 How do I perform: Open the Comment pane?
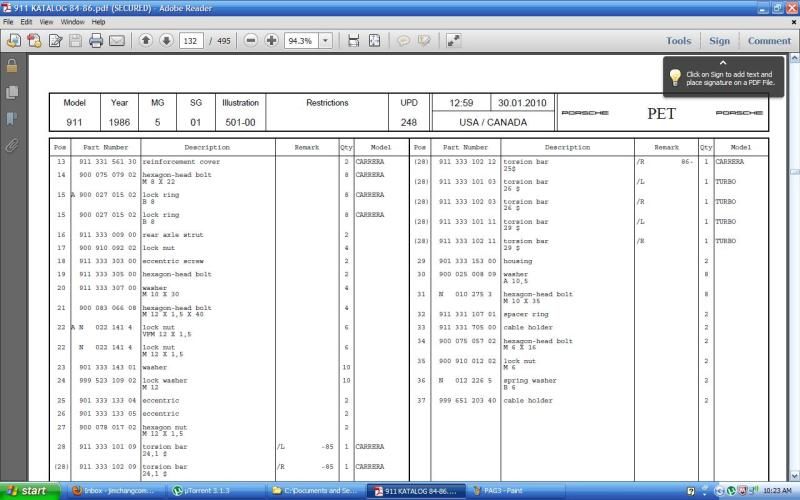769,41
